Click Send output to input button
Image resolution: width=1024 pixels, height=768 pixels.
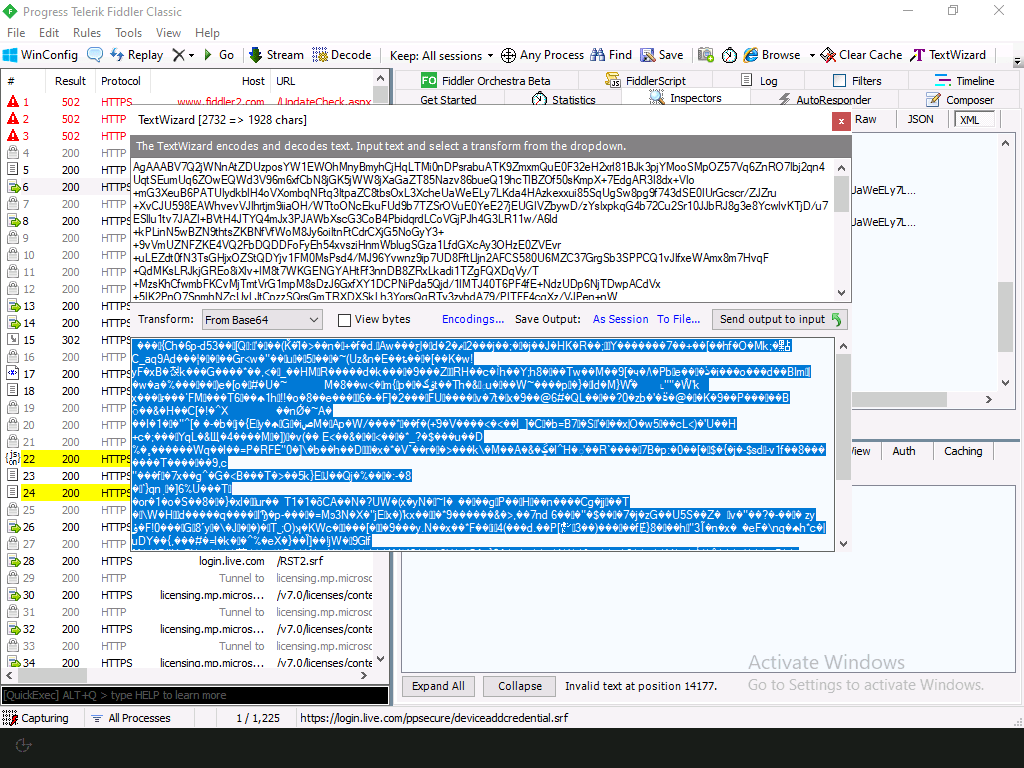[781, 320]
